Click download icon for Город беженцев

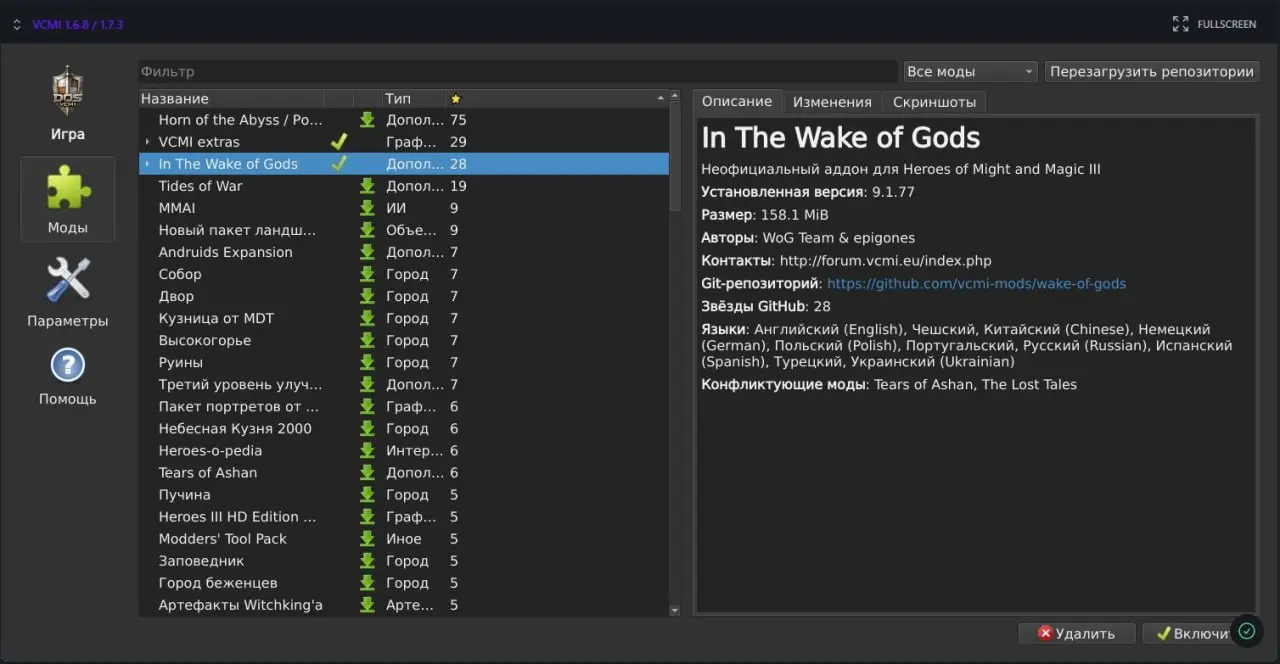pyautogui.click(x=367, y=582)
